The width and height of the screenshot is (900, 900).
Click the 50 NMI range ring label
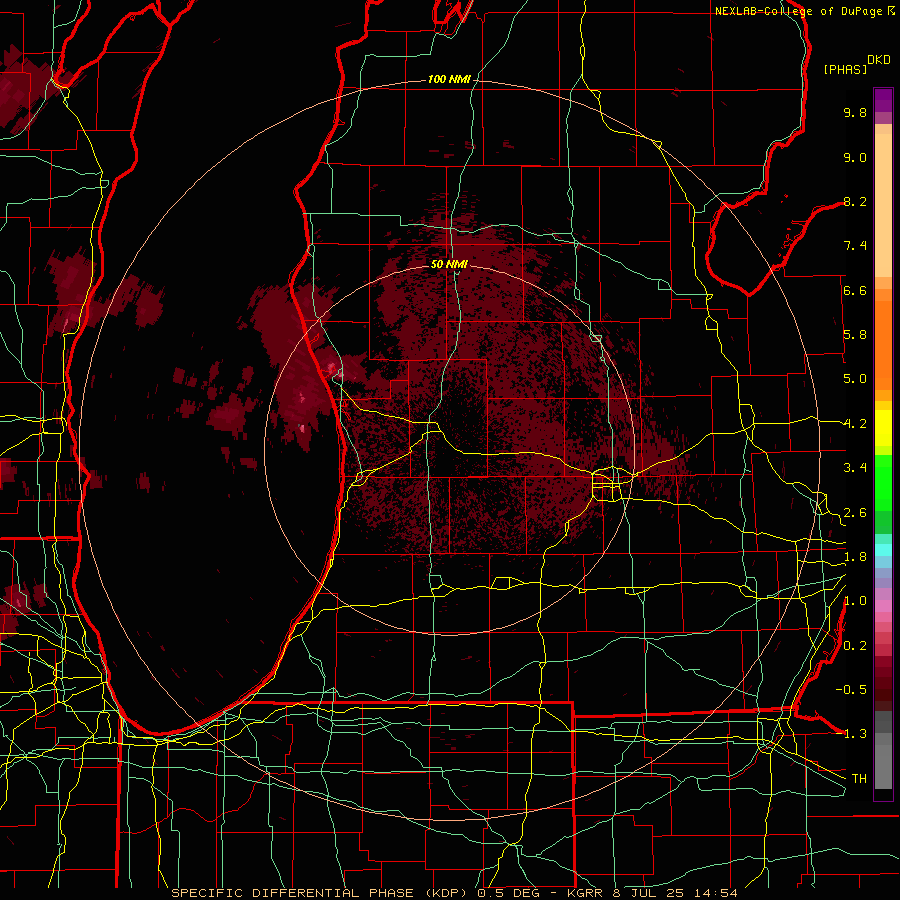click(449, 264)
